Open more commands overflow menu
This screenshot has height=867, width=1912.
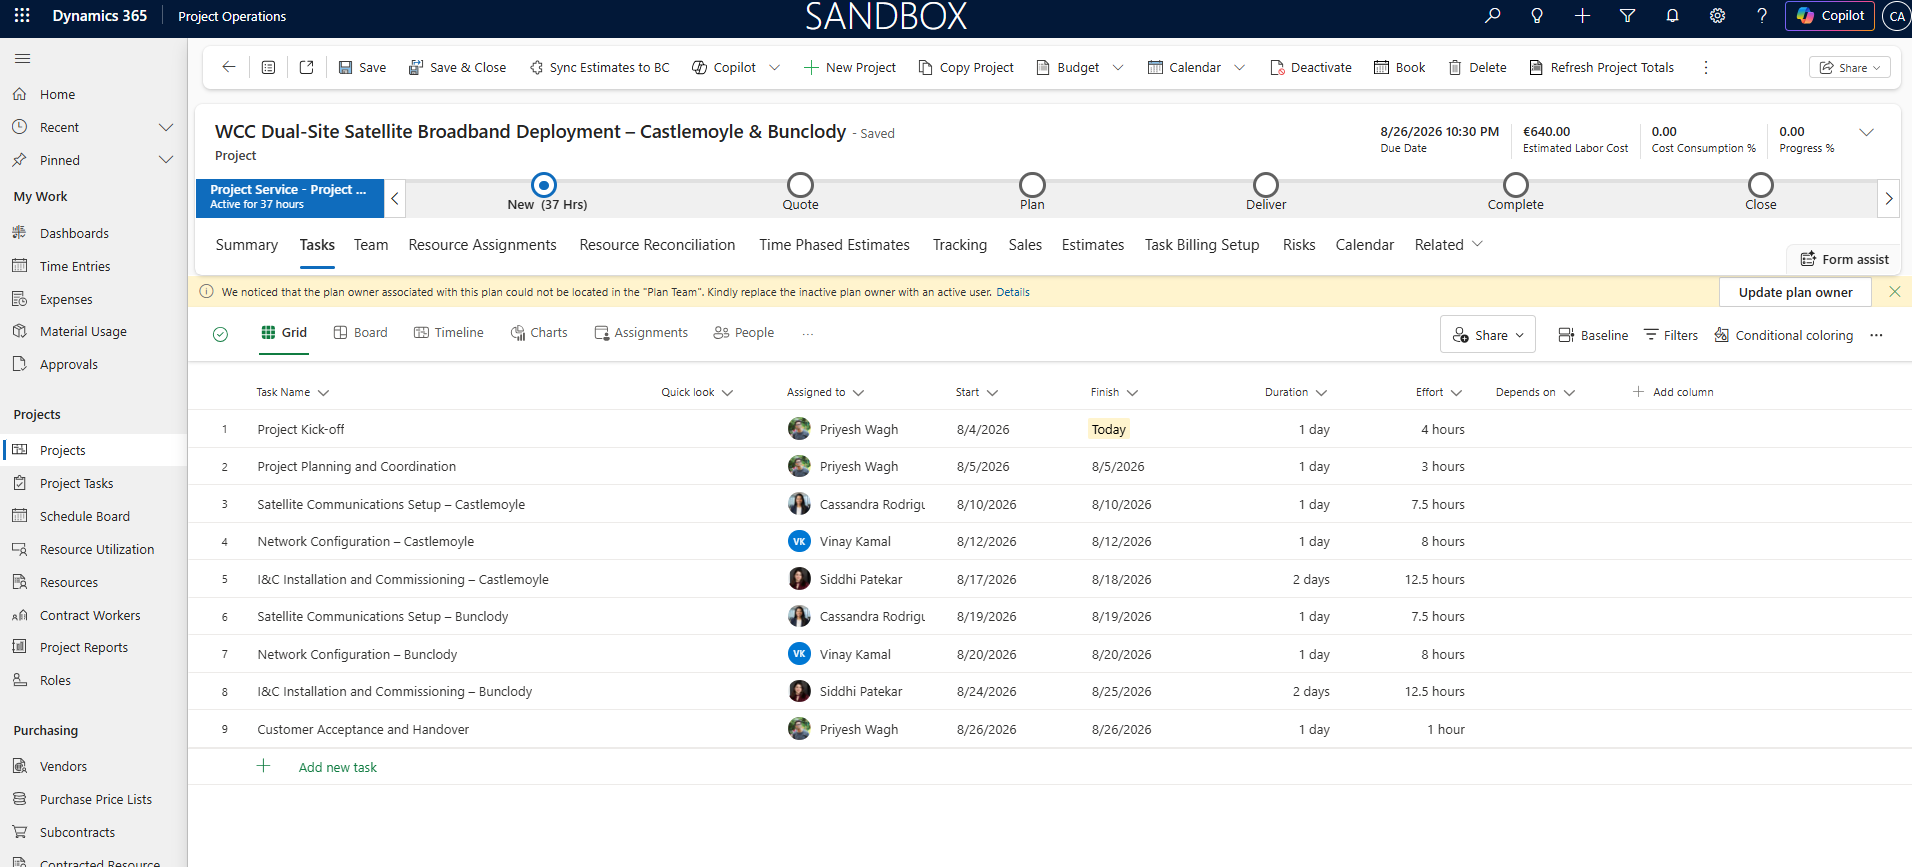(x=1706, y=67)
